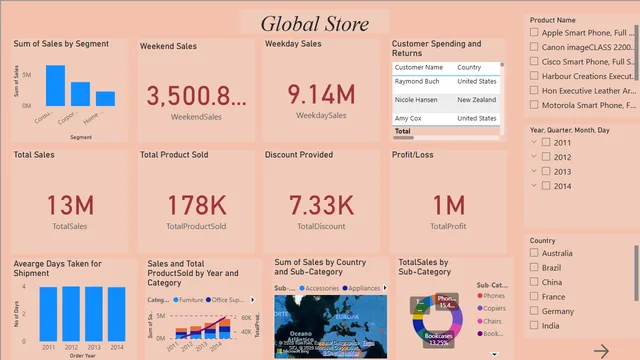Screen dimensions: 640x360
Task: Click the 2014 shipment days bar
Action: click(x=117, y=314)
